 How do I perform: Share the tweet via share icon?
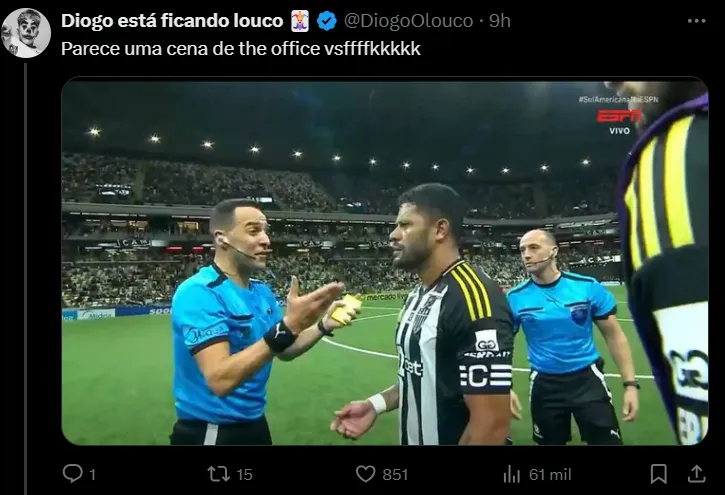(x=696, y=474)
